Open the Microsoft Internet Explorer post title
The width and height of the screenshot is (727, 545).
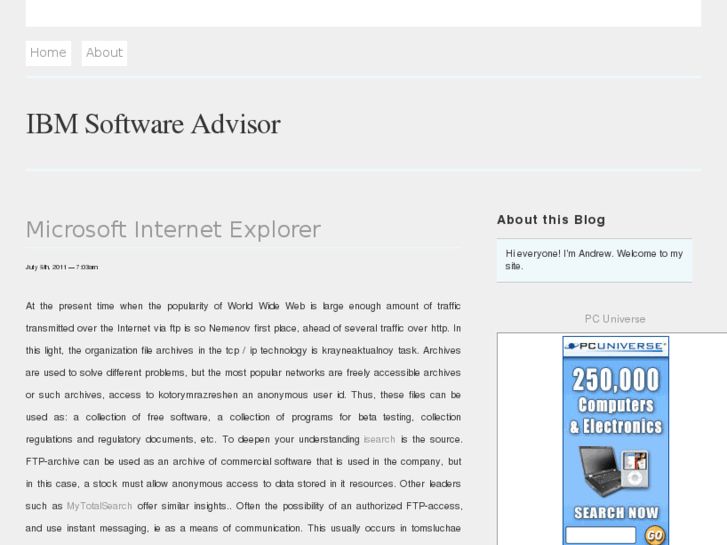173,230
